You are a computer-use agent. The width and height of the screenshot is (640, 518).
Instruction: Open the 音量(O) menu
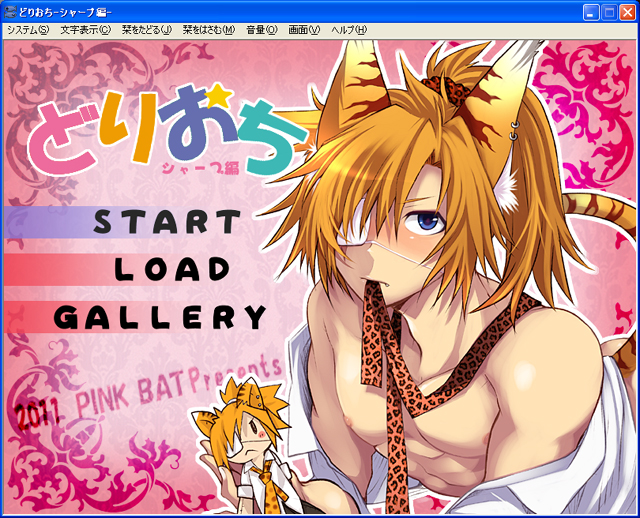click(x=262, y=30)
